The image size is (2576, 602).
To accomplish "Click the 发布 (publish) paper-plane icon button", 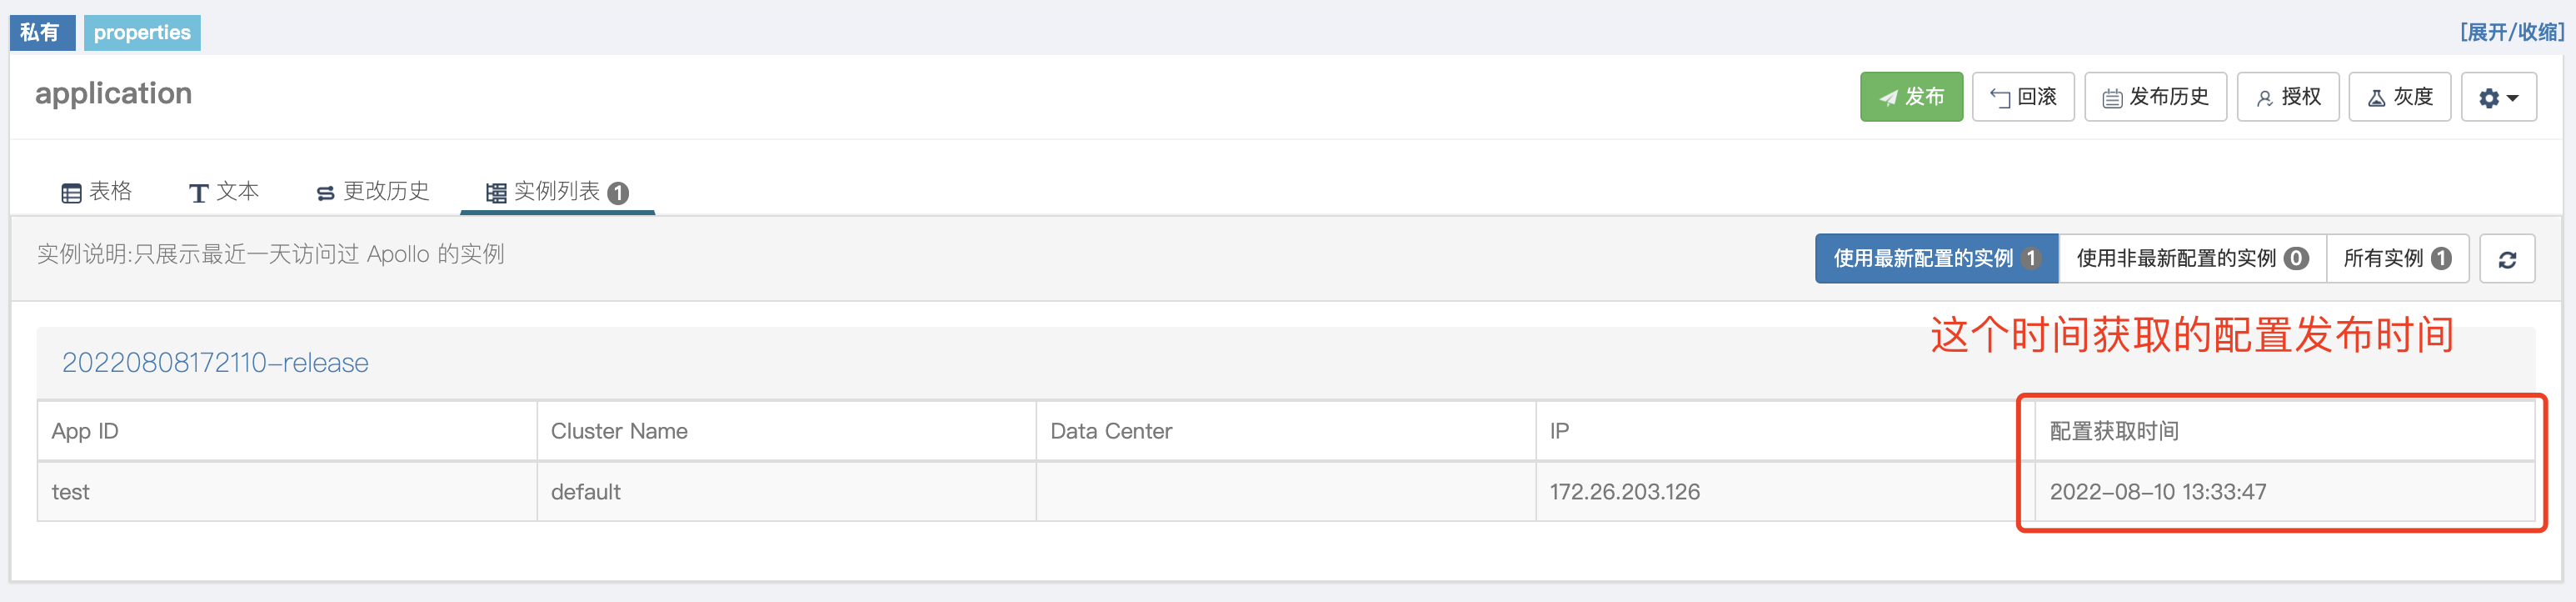I will tap(1889, 97).
